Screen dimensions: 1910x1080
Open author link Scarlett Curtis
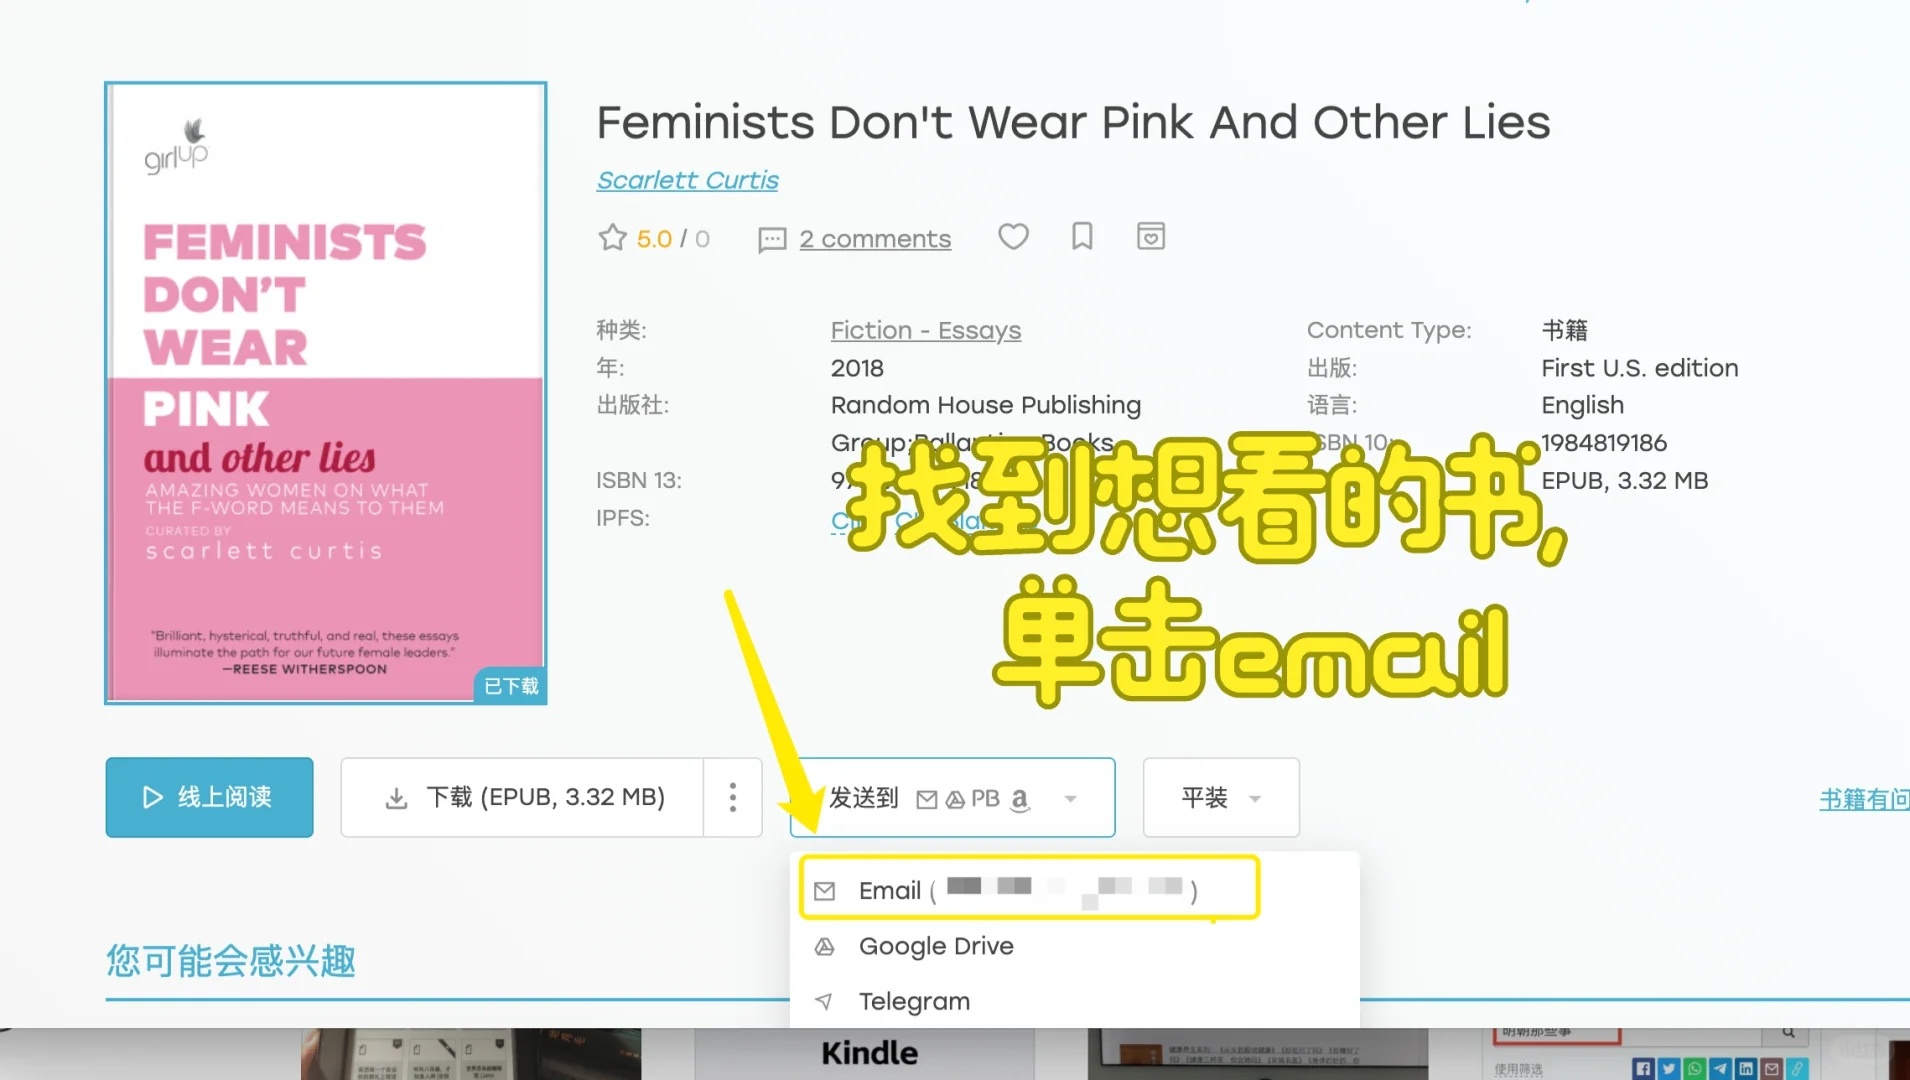click(x=688, y=180)
